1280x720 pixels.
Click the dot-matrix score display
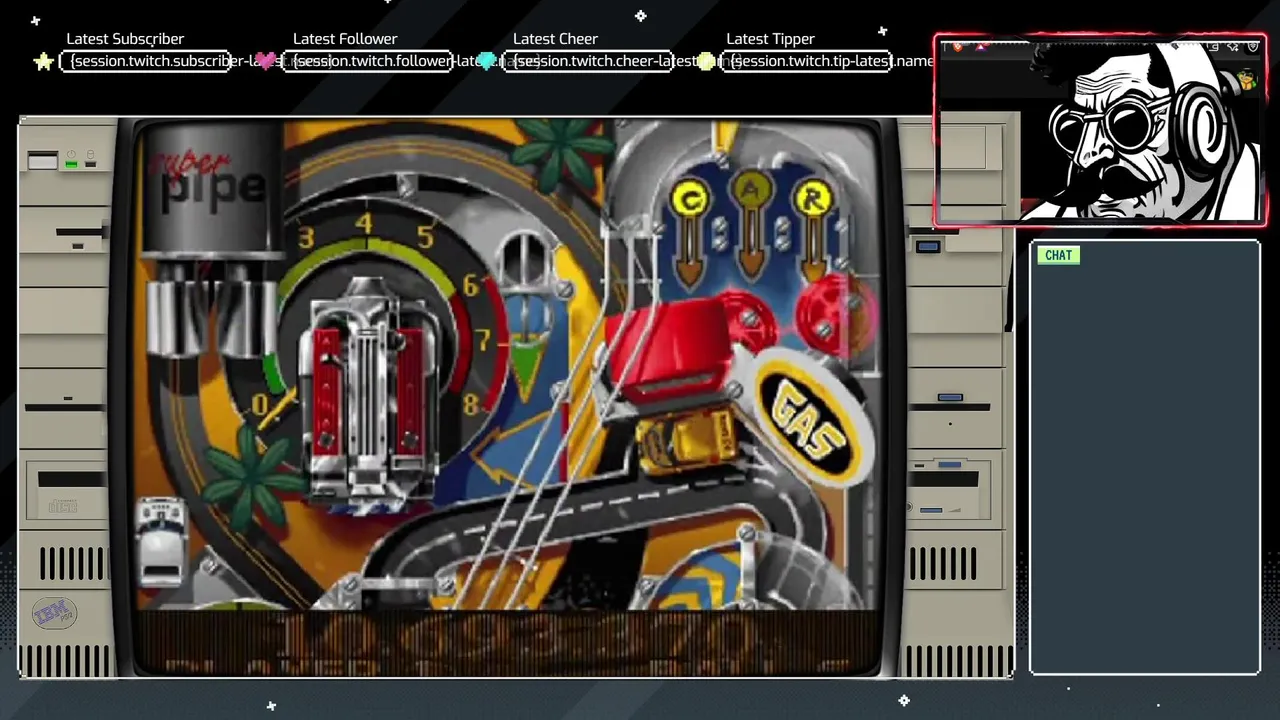tap(508, 642)
